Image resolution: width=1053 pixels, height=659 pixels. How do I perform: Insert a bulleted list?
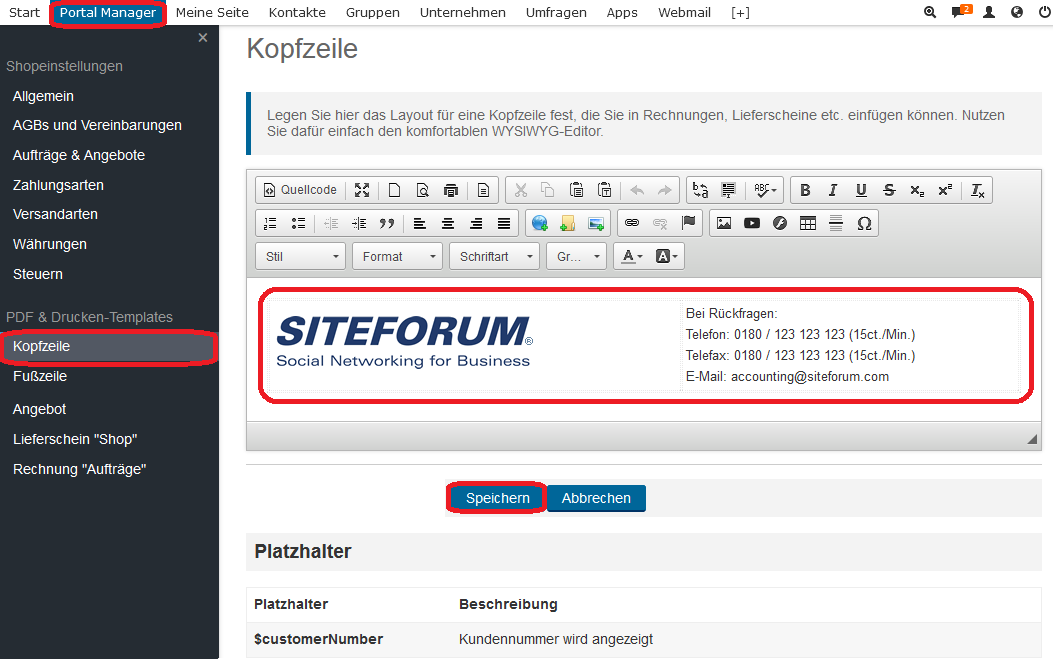coord(298,224)
